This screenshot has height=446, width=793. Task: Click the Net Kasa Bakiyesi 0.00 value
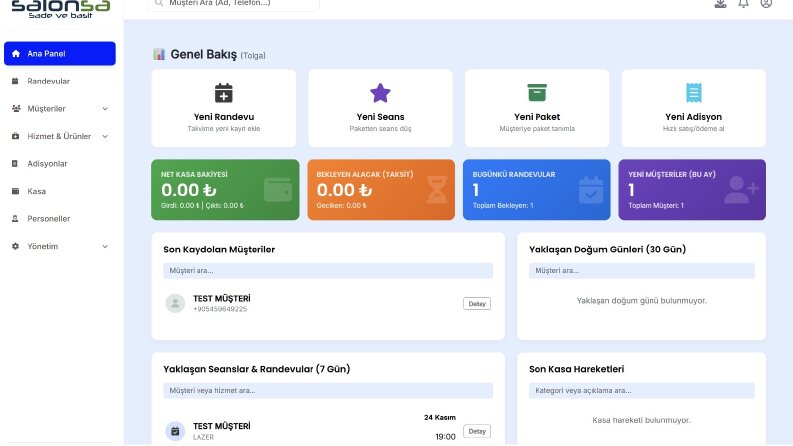189,190
